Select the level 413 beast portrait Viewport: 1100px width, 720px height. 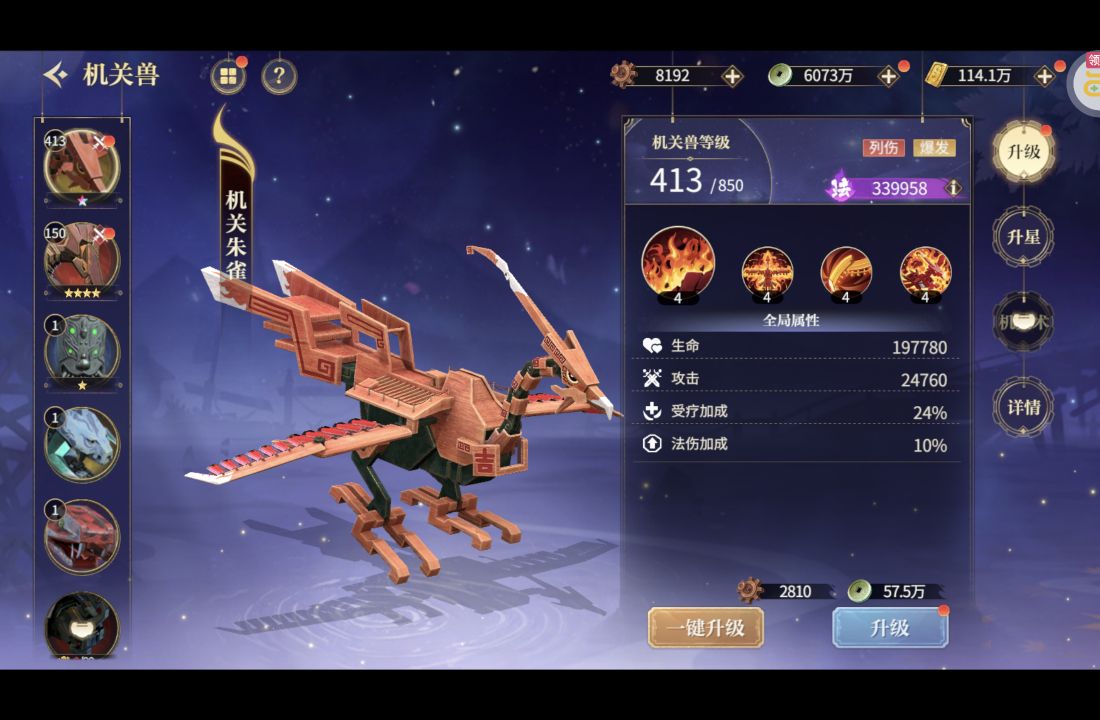pos(82,166)
